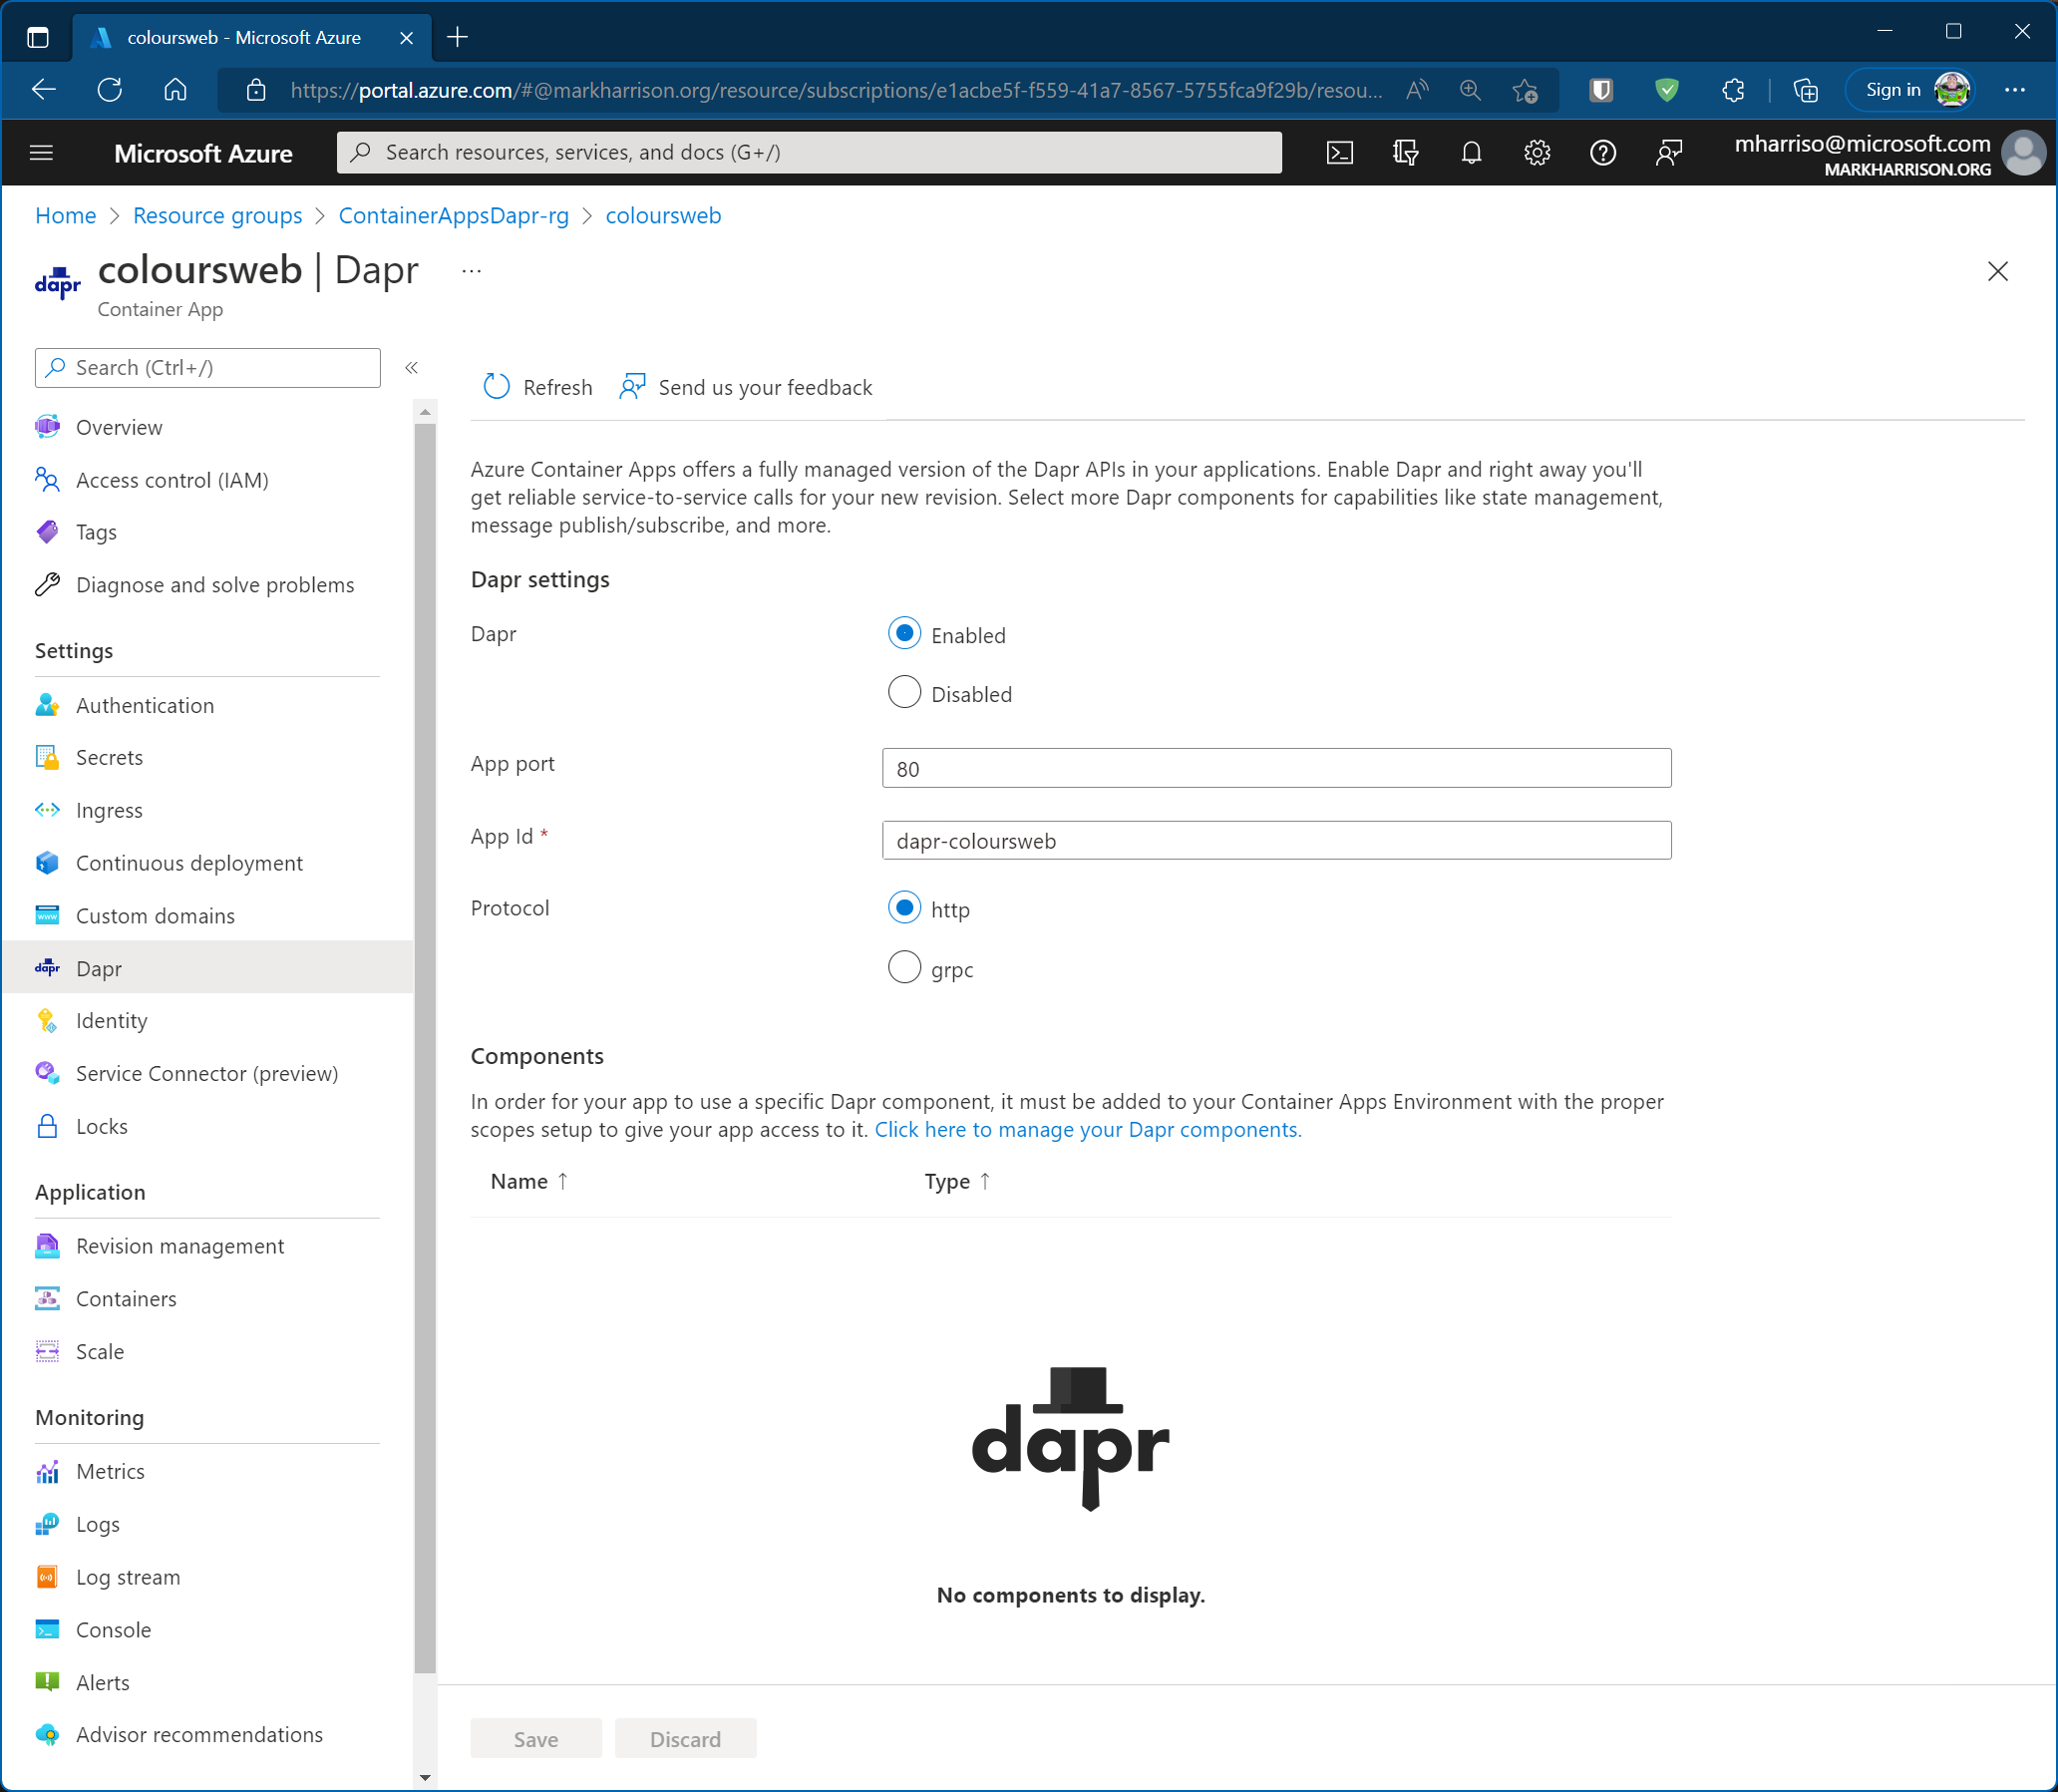The image size is (2058, 1792).
Task: Select the Dapr Enabled radio button
Action: 904,634
